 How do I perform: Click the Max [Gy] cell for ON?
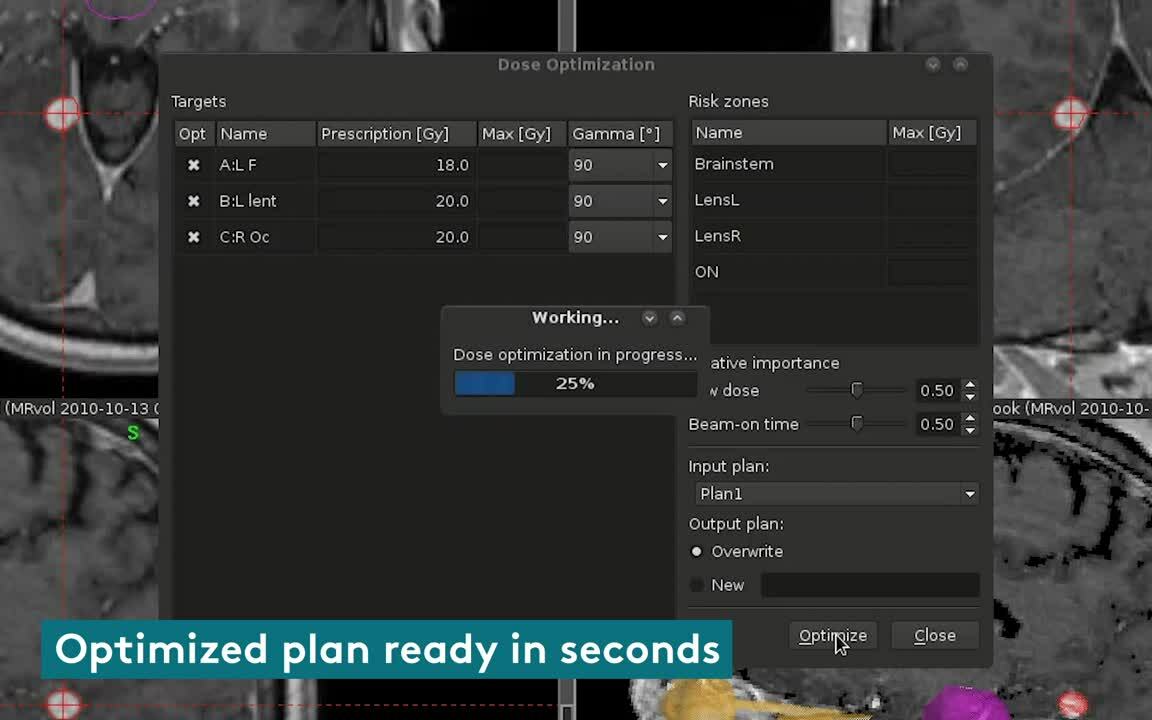pyautogui.click(x=932, y=272)
